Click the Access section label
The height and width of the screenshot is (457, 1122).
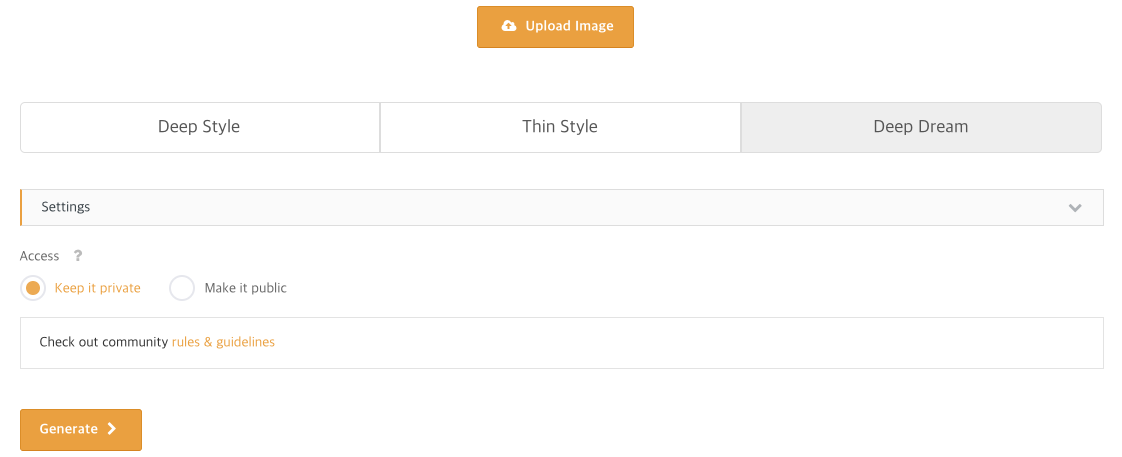pyautogui.click(x=39, y=256)
